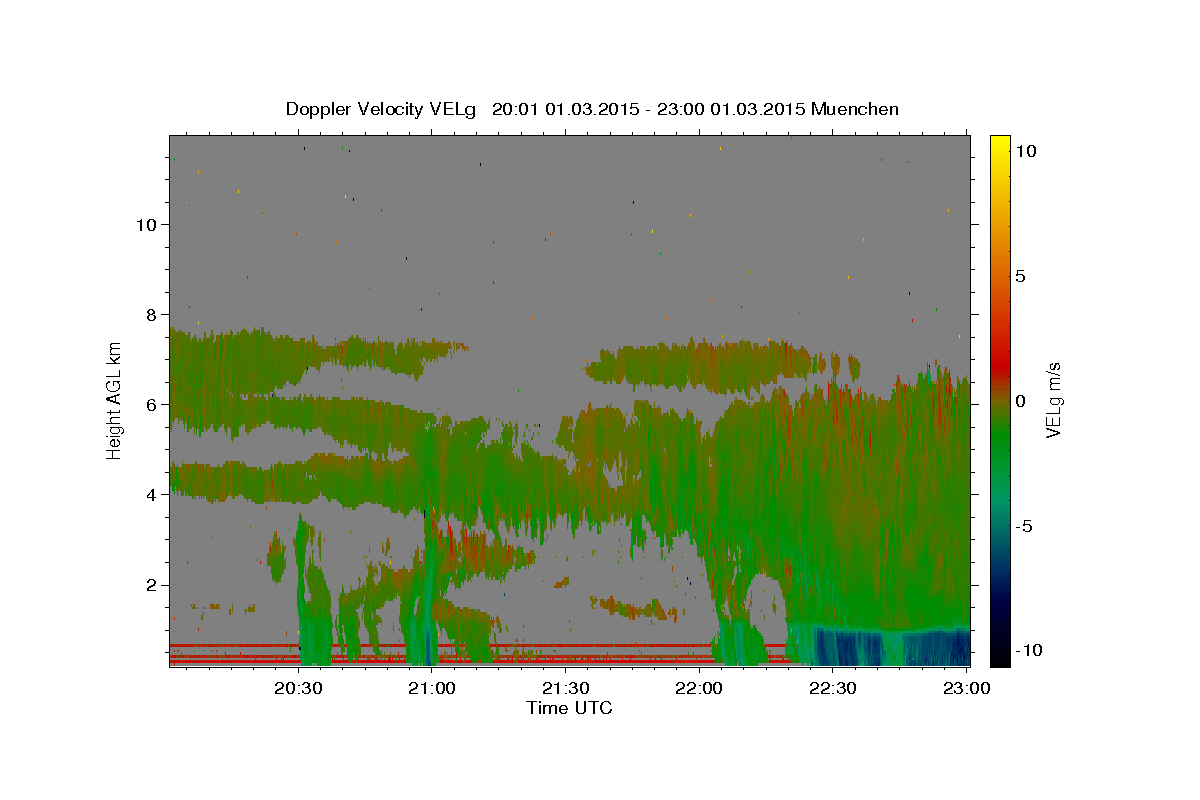Viewport: 1200px width, 800px height.
Task: Click the 'Height AGL km' axis label
Action: (x=114, y=400)
